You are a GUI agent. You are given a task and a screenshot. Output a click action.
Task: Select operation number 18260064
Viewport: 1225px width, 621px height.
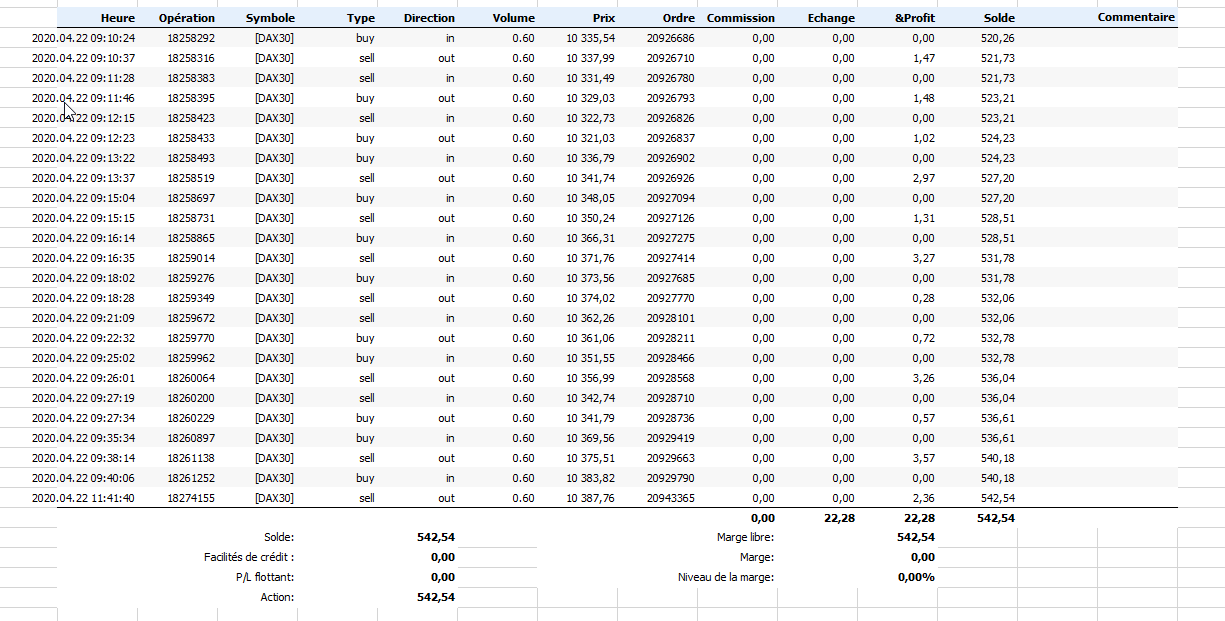coord(191,378)
